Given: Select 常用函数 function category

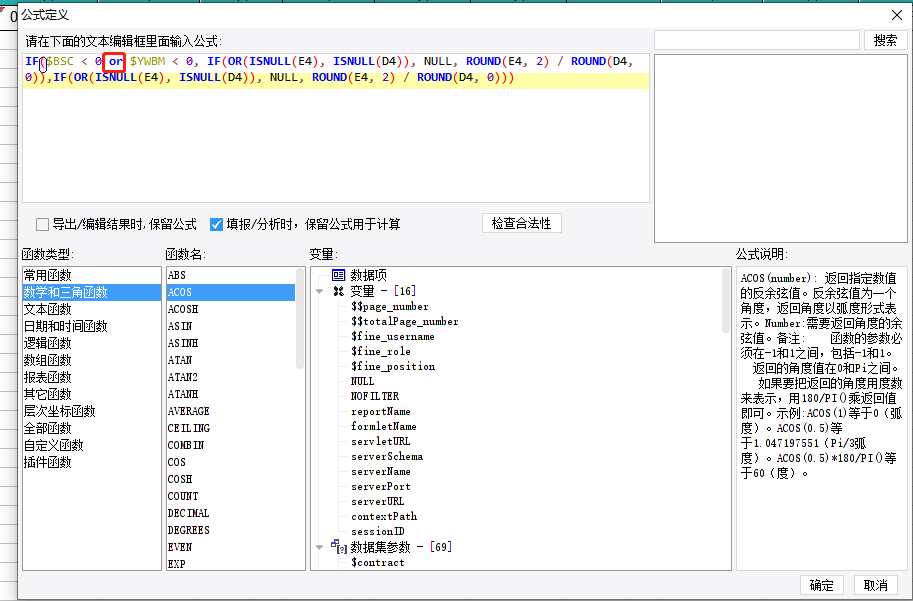Looking at the screenshot, I should click(48, 275).
